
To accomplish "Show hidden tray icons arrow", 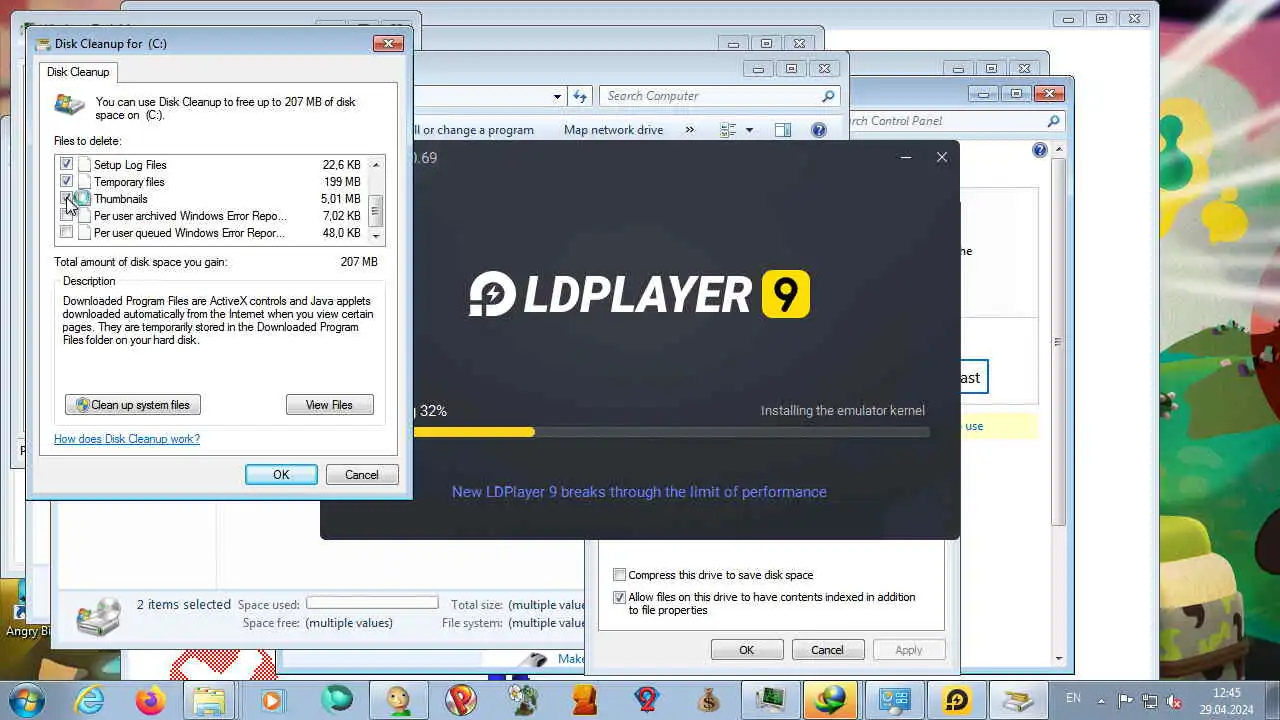I will point(1101,701).
